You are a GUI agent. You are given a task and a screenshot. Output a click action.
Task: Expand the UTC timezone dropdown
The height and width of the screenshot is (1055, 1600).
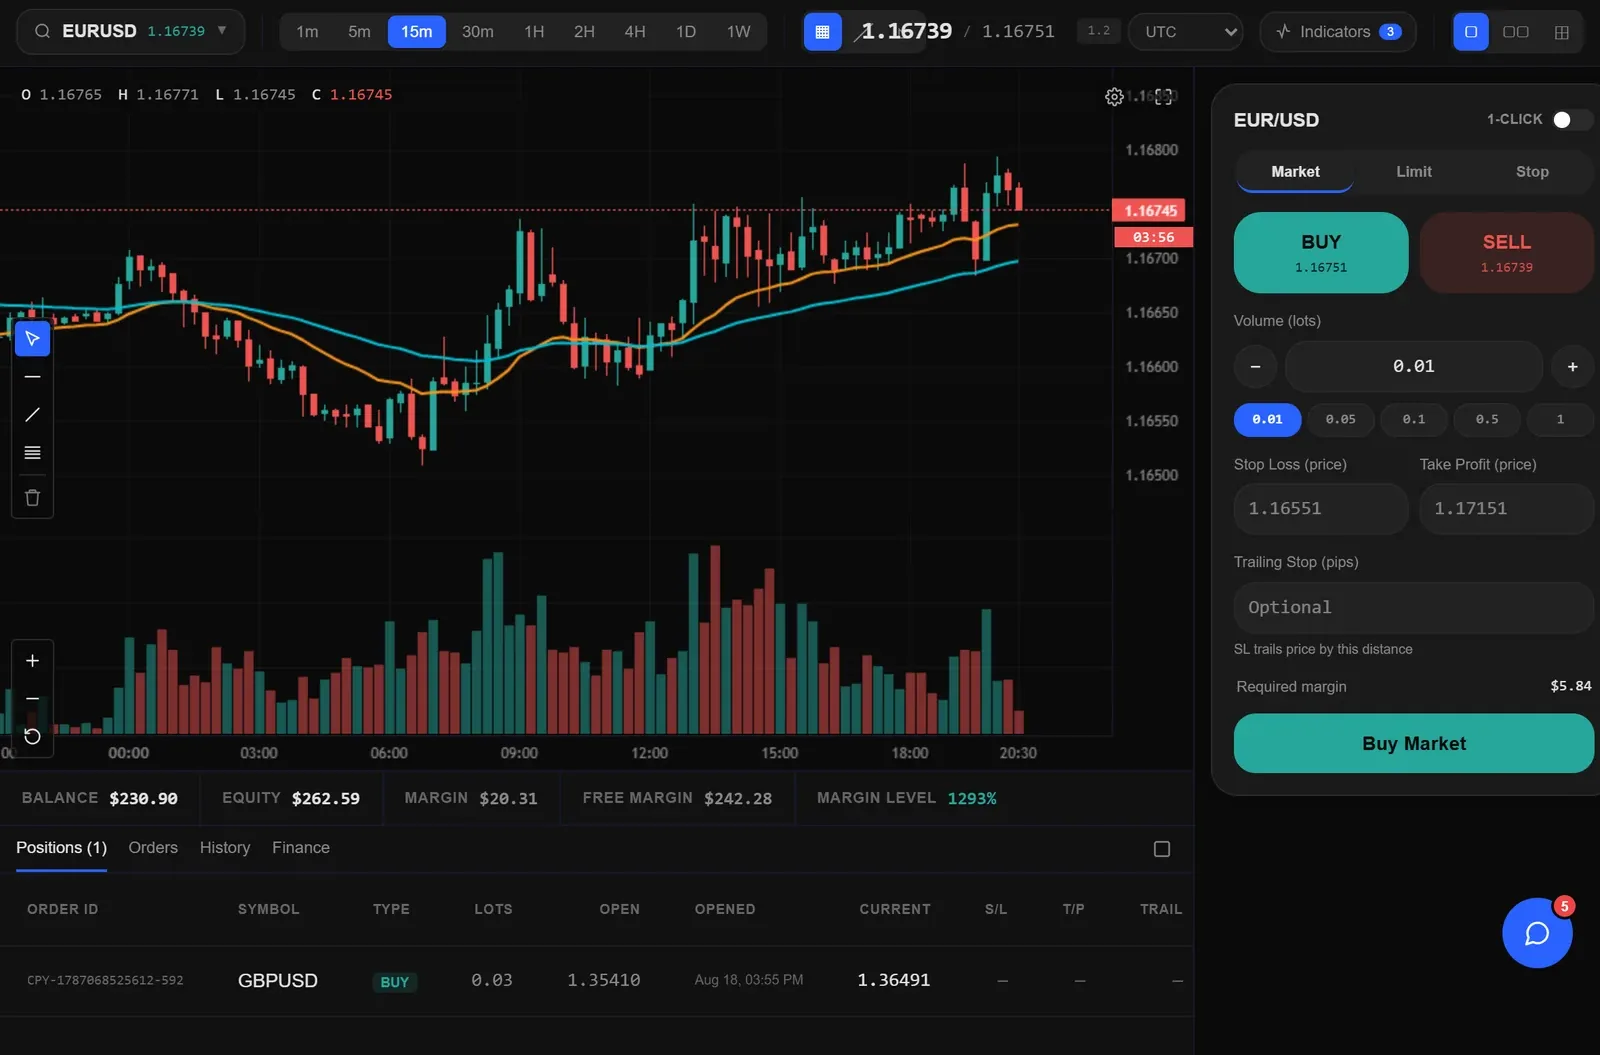[x=1186, y=32]
